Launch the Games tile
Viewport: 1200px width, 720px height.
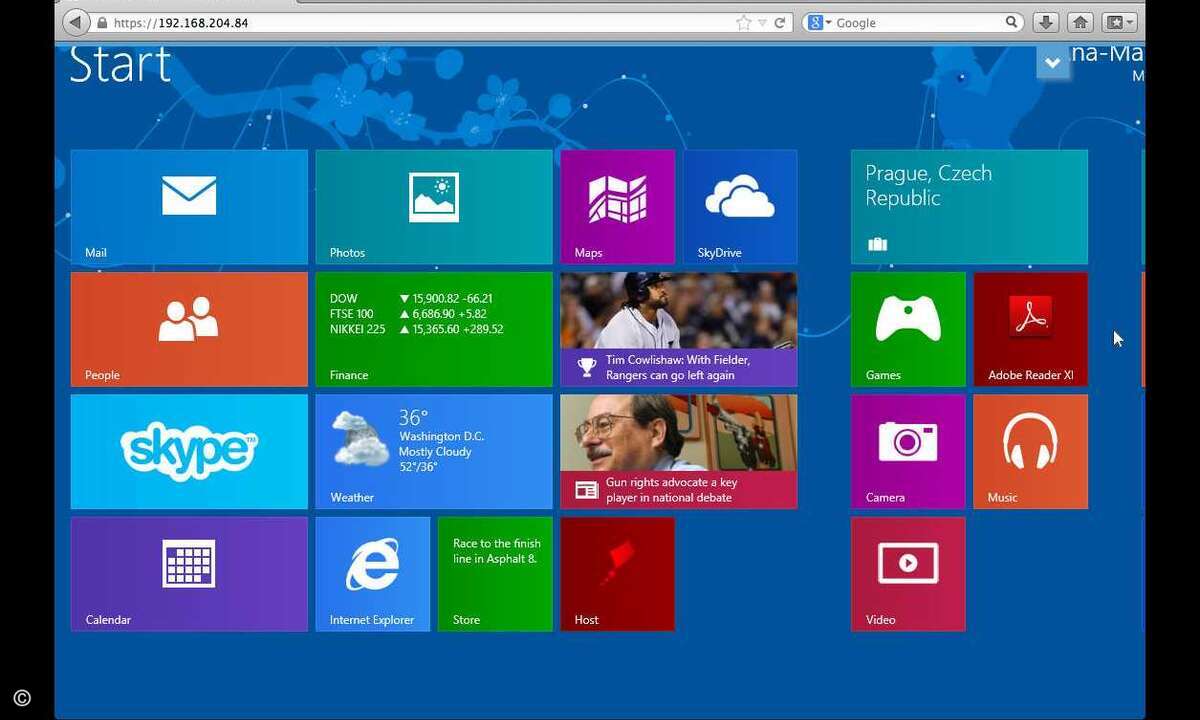click(x=908, y=329)
